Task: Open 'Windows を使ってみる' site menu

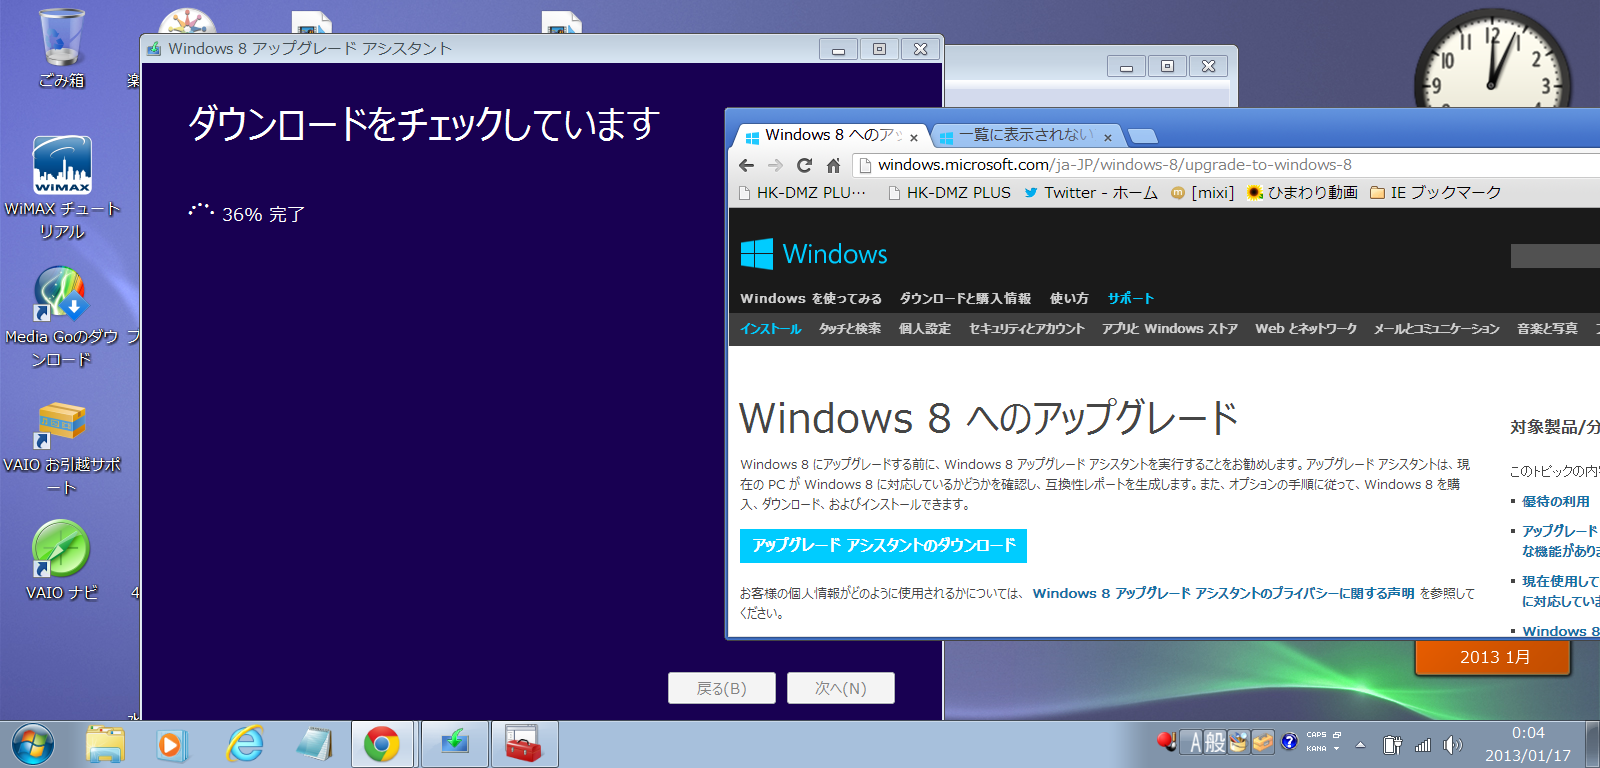Action: pyautogui.click(x=811, y=298)
